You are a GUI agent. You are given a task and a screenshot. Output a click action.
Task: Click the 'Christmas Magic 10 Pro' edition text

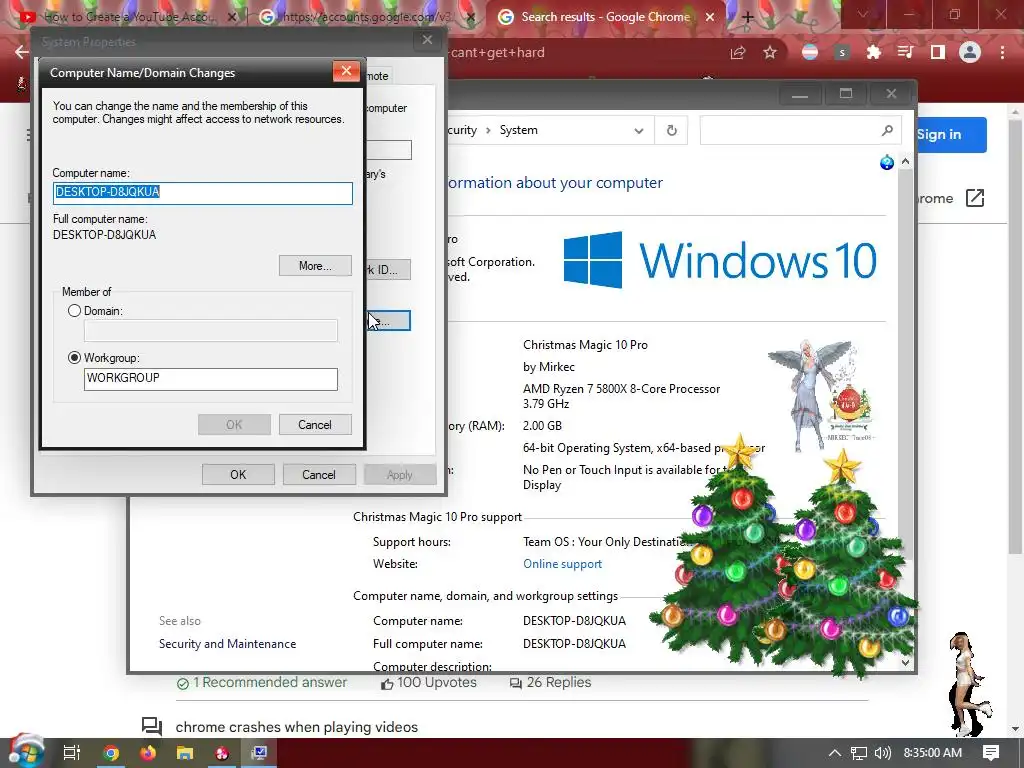point(585,345)
